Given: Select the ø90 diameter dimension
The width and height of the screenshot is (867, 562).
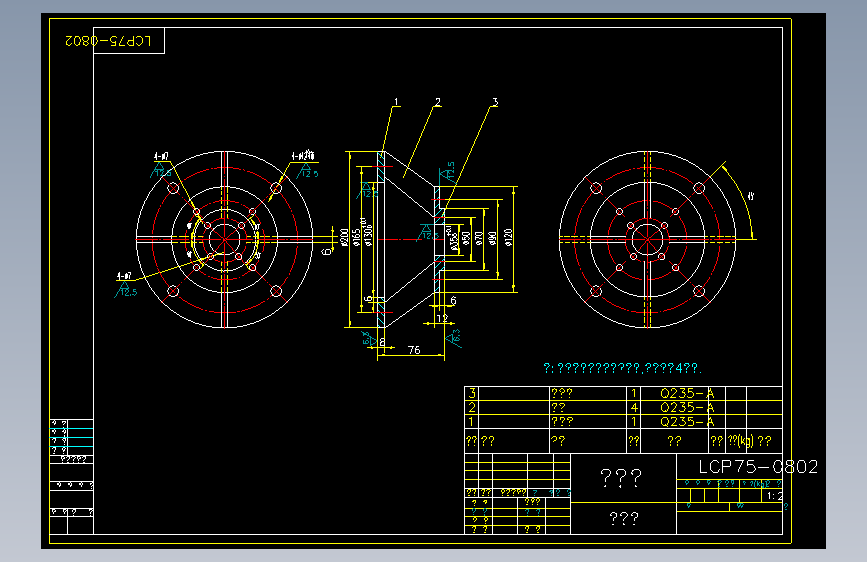Looking at the screenshot, I should pyautogui.click(x=492, y=238).
